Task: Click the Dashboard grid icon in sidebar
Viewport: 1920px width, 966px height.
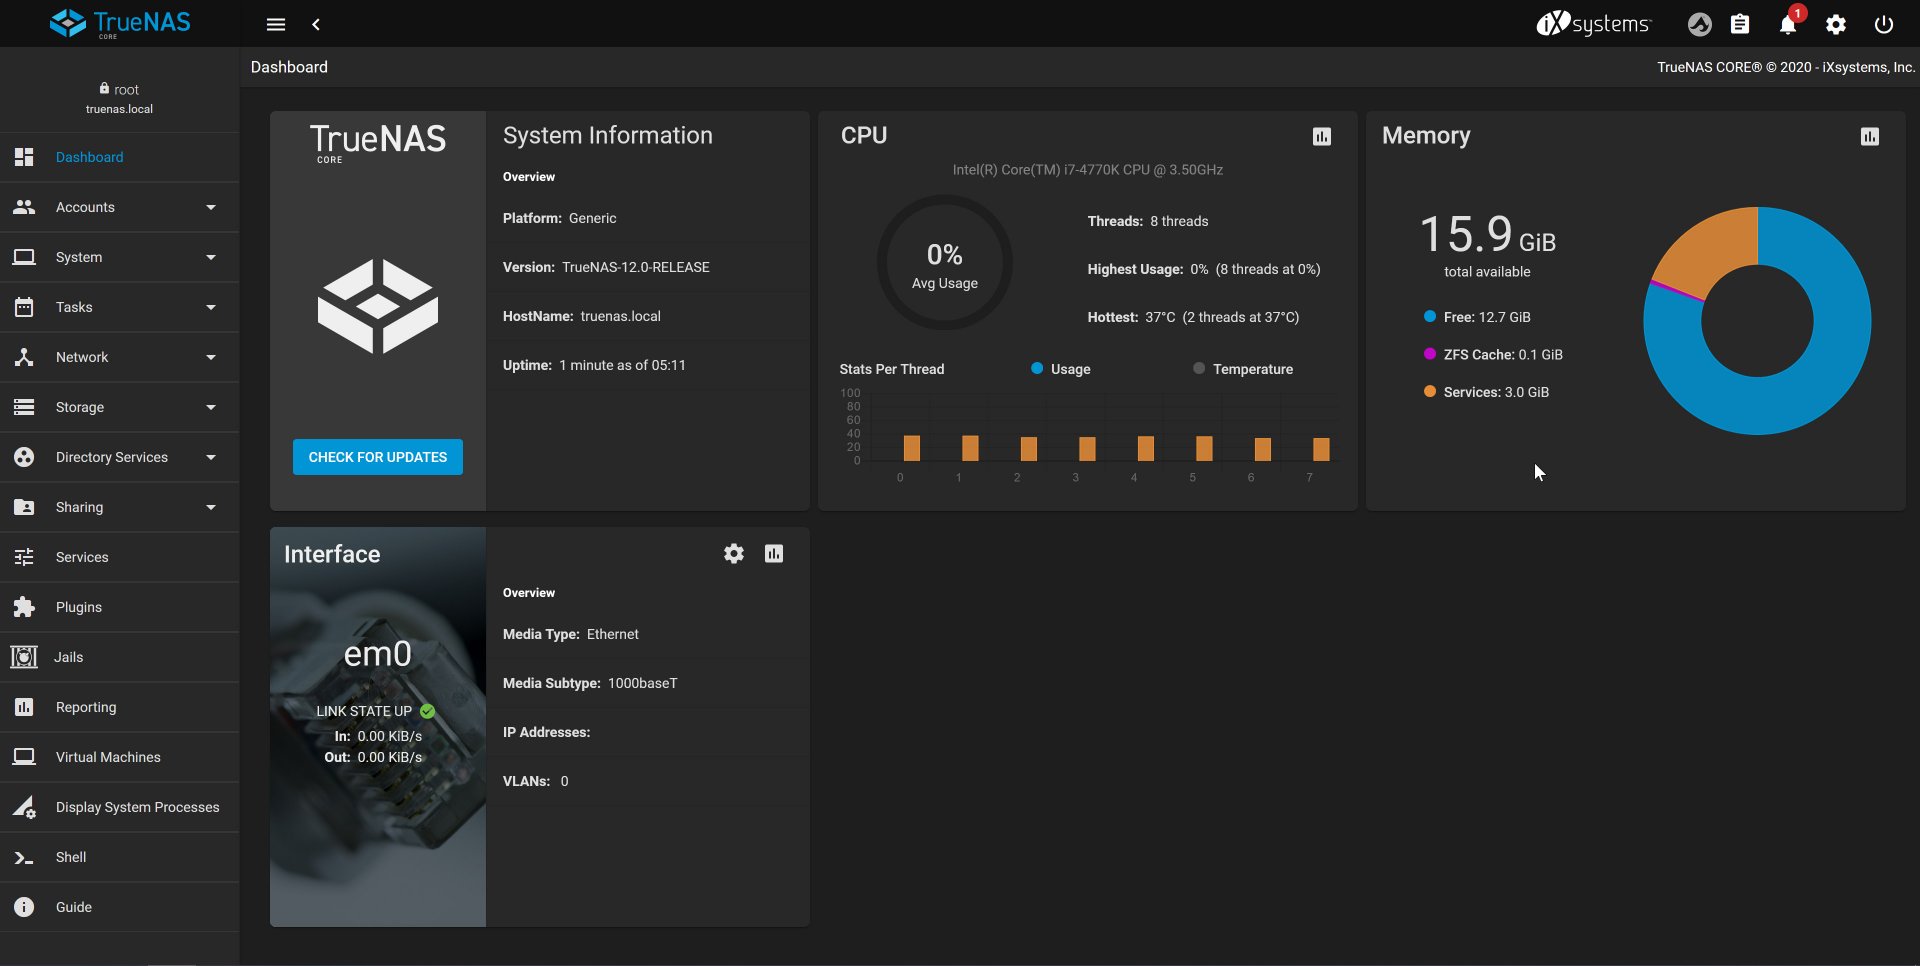Action: coord(24,157)
